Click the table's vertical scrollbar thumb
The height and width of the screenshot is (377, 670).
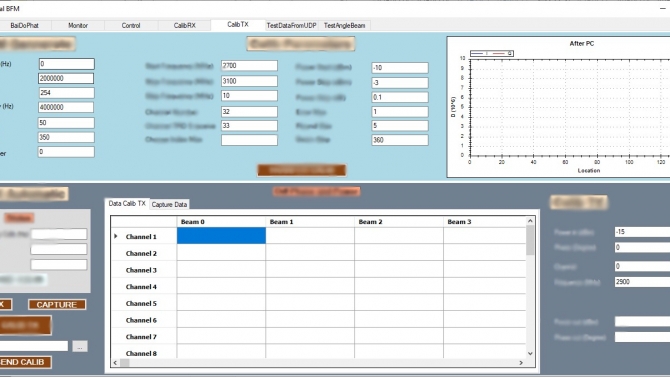530,240
